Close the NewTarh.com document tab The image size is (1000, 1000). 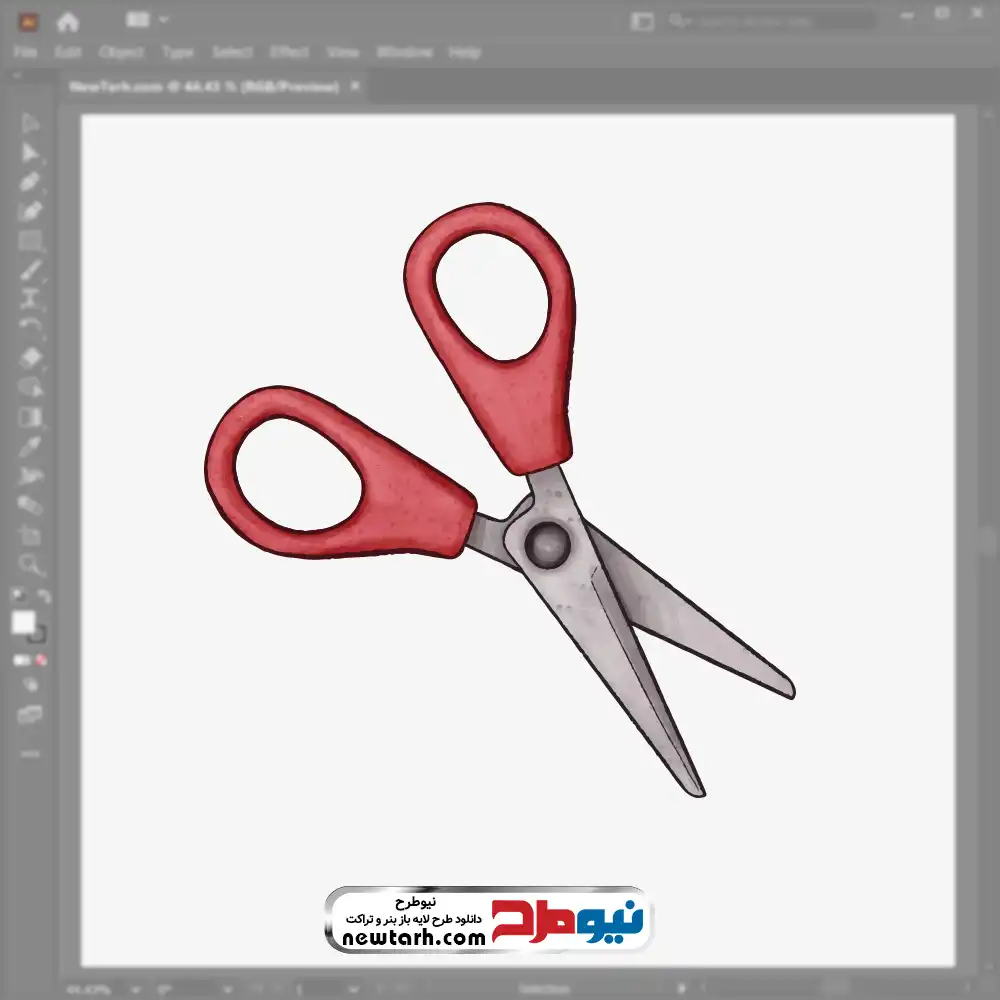354,87
